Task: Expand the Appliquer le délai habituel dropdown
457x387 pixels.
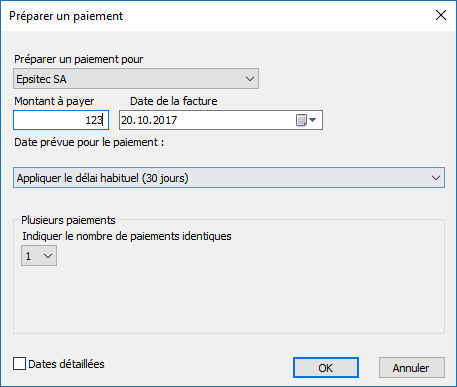Action: (x=229, y=178)
